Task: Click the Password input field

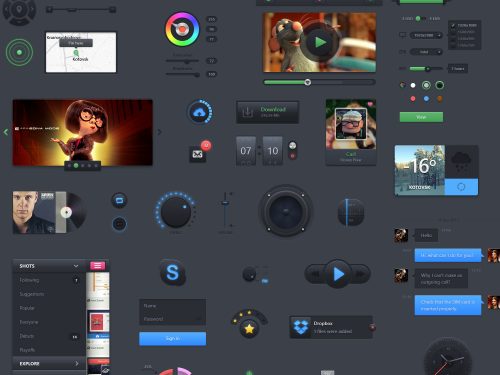Action: click(x=172, y=319)
